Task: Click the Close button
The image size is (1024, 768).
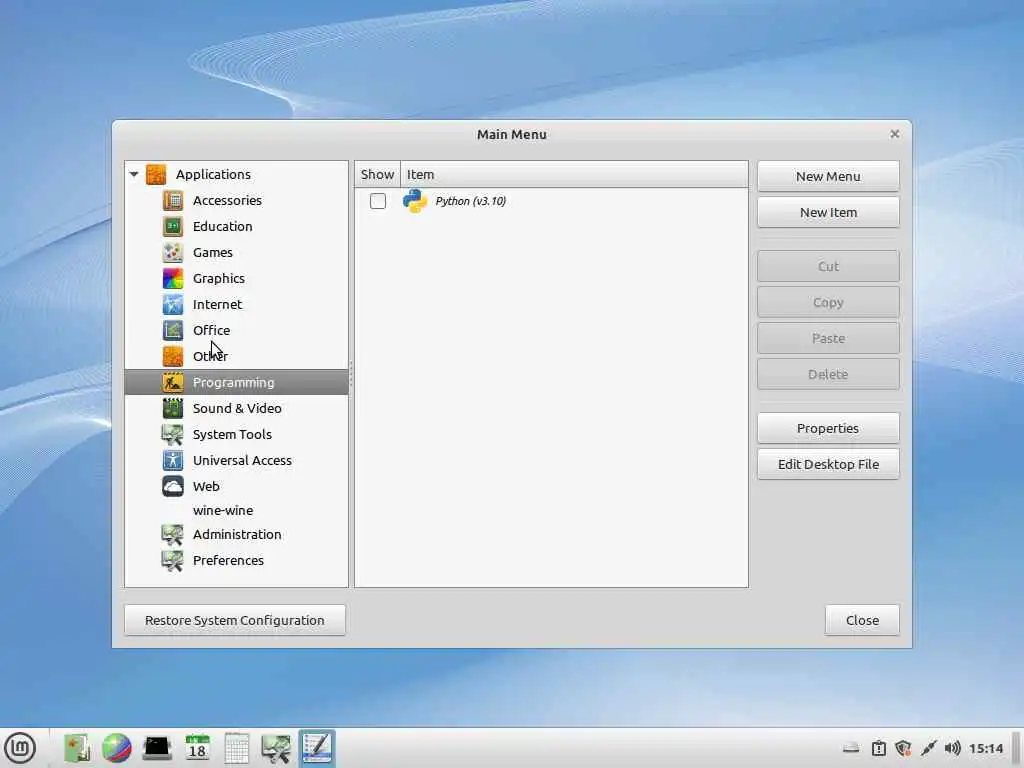Action: (x=862, y=620)
